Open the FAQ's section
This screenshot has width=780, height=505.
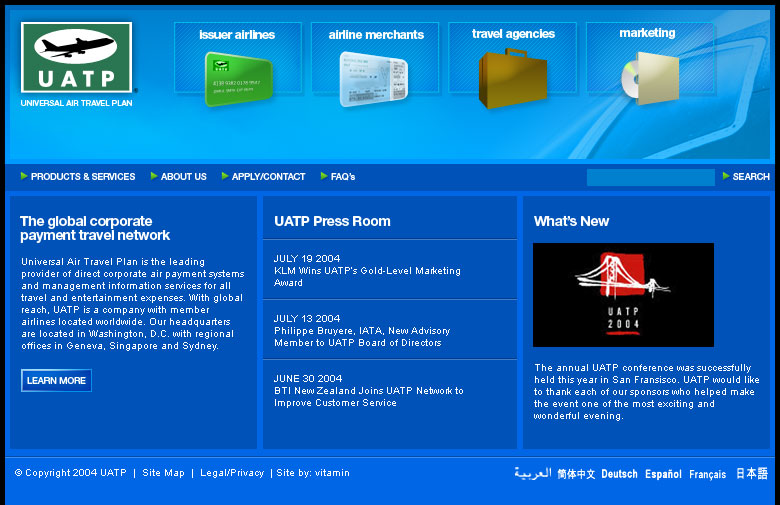(x=342, y=177)
